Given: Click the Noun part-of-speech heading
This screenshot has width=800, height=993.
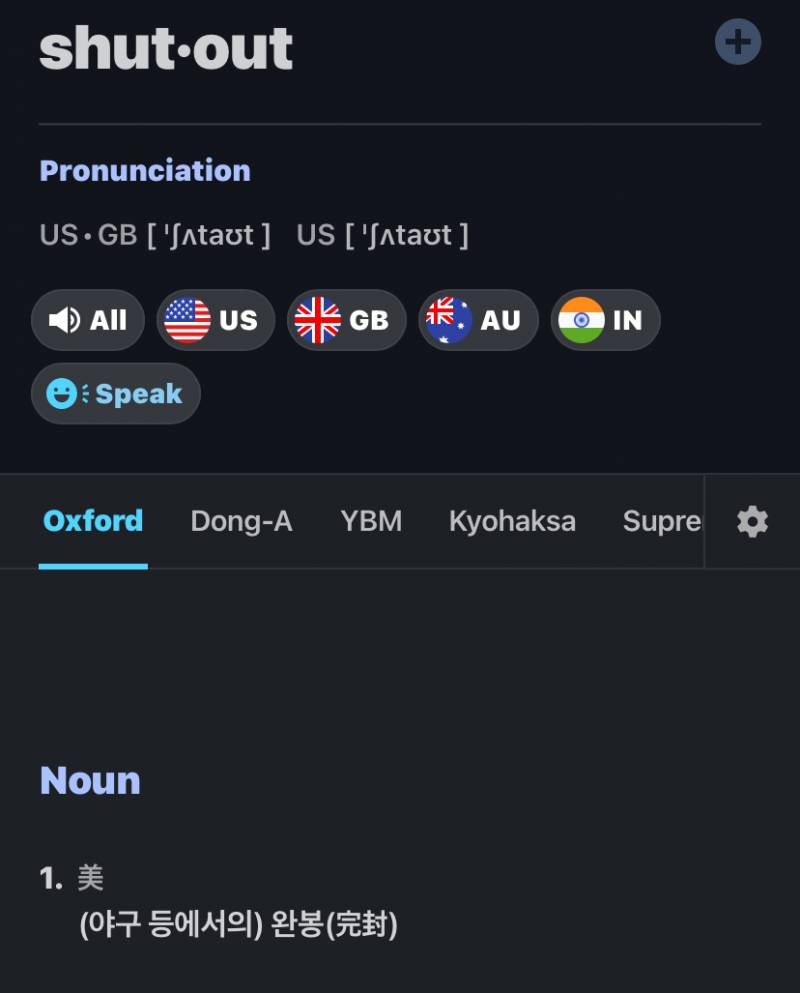Looking at the screenshot, I should pyautogui.click(x=90, y=781).
